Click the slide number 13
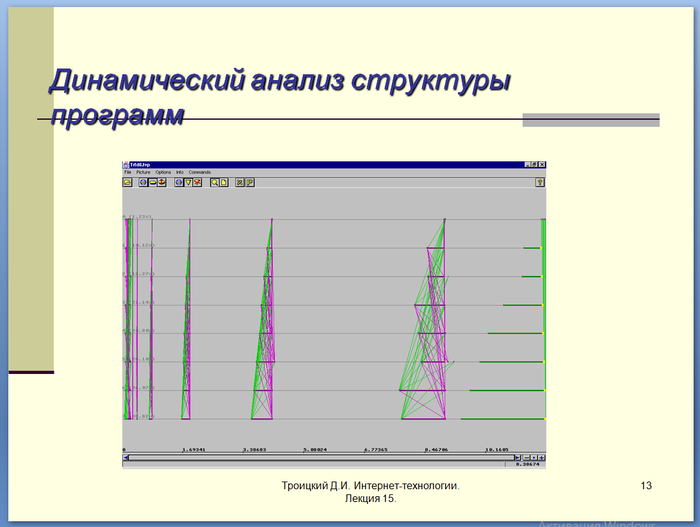The image size is (700, 527). (646, 485)
